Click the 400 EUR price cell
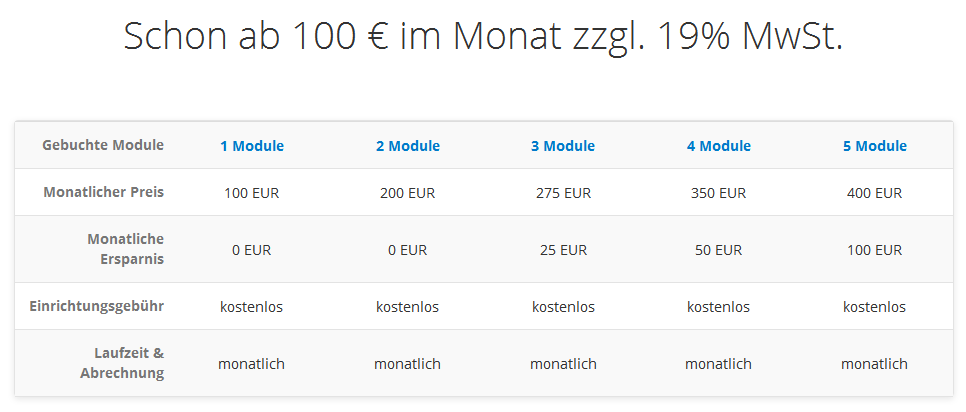 point(875,193)
